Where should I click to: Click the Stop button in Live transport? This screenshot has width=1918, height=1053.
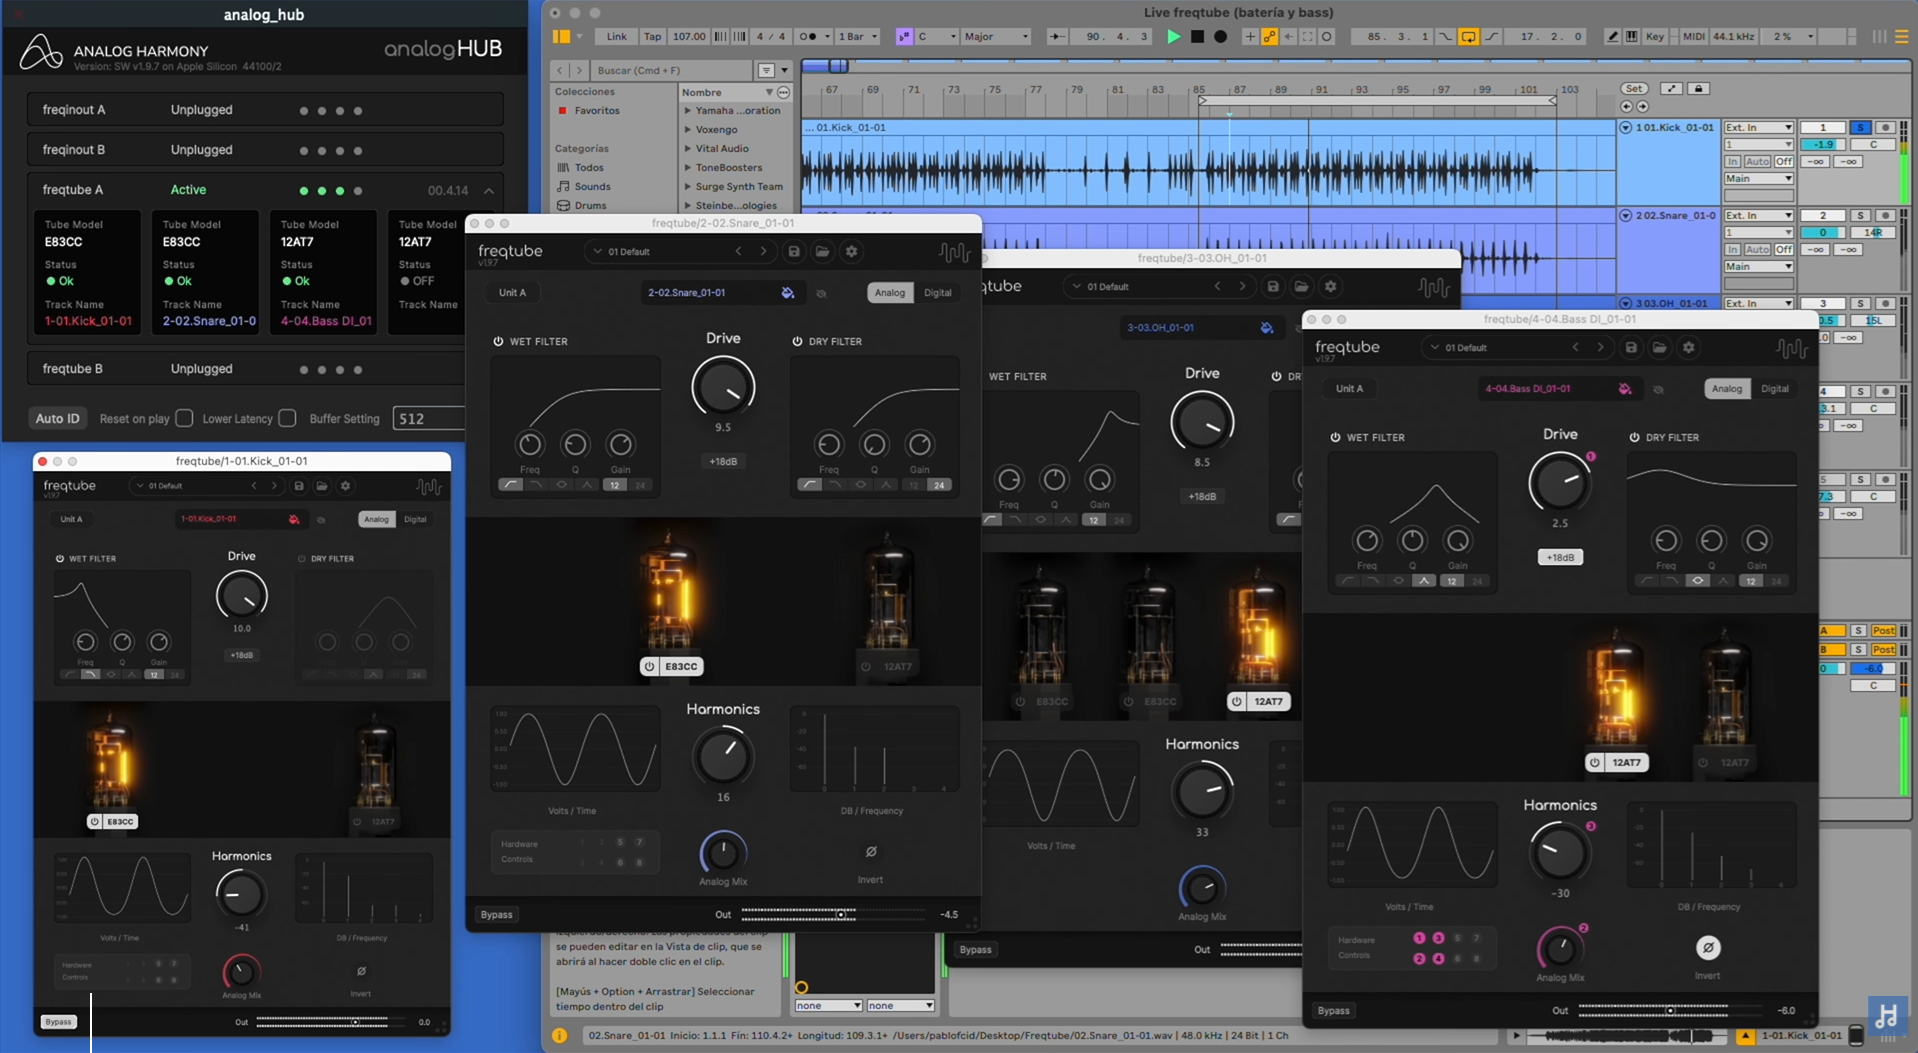(x=1197, y=37)
